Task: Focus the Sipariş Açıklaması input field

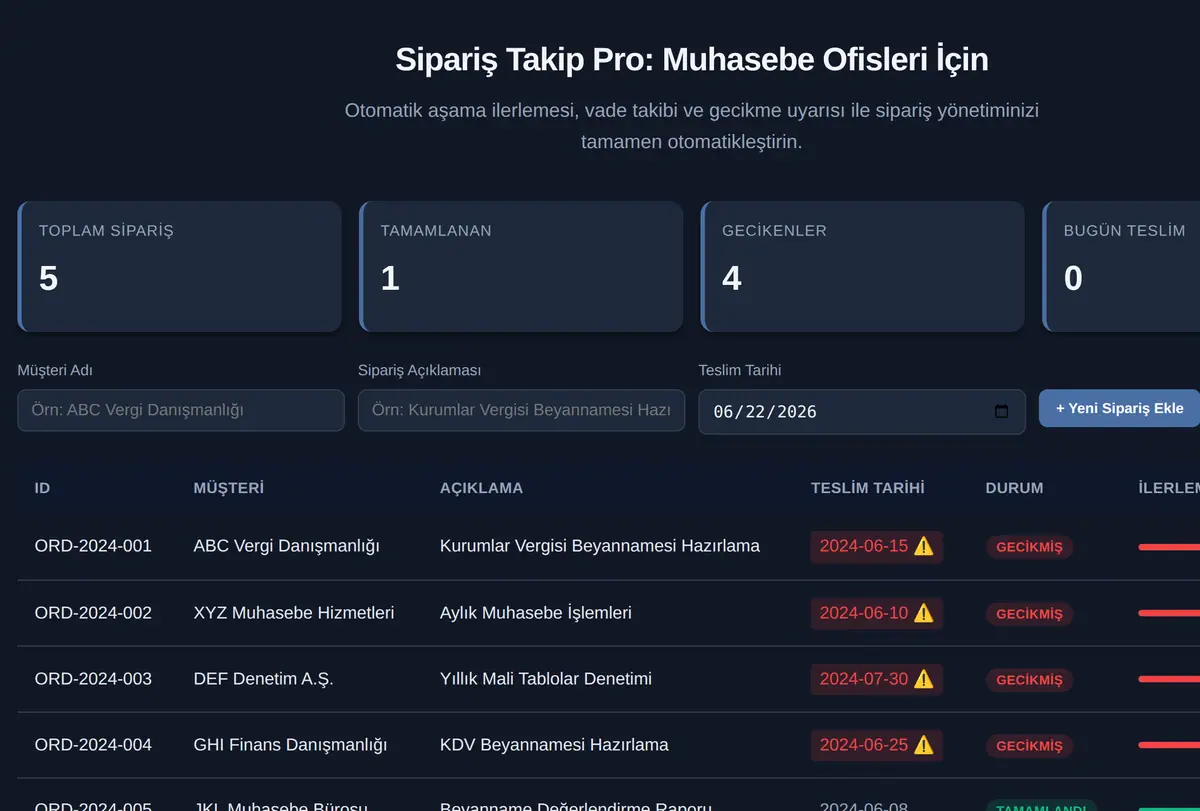Action: coord(521,410)
